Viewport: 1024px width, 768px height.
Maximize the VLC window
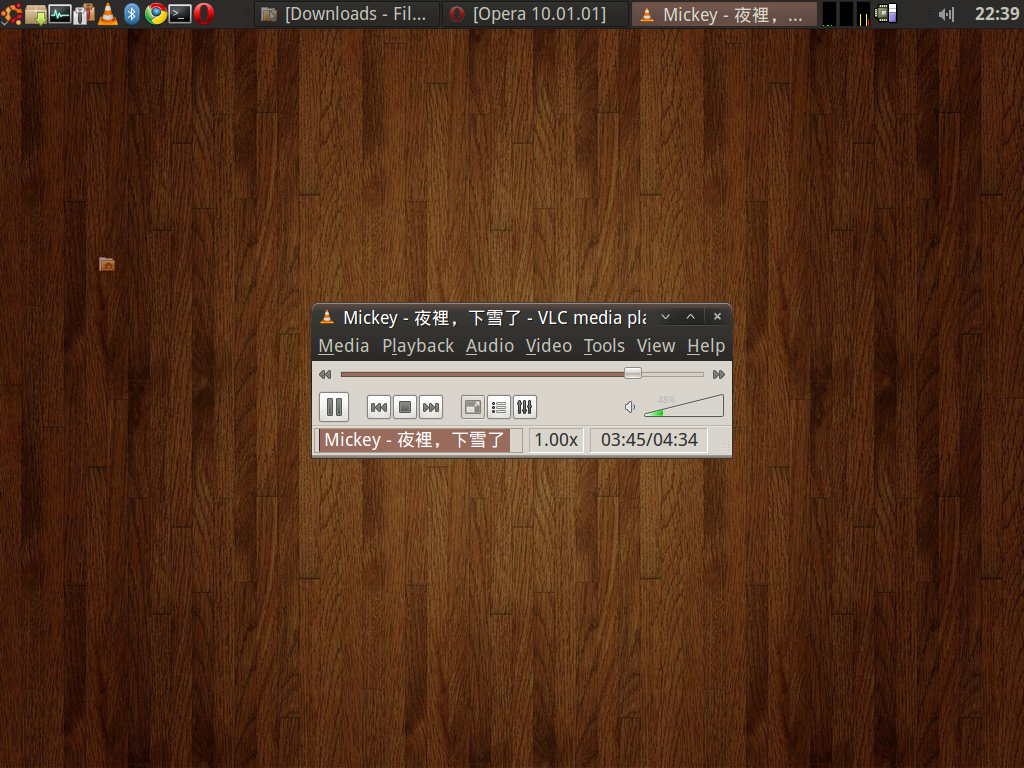[x=690, y=317]
